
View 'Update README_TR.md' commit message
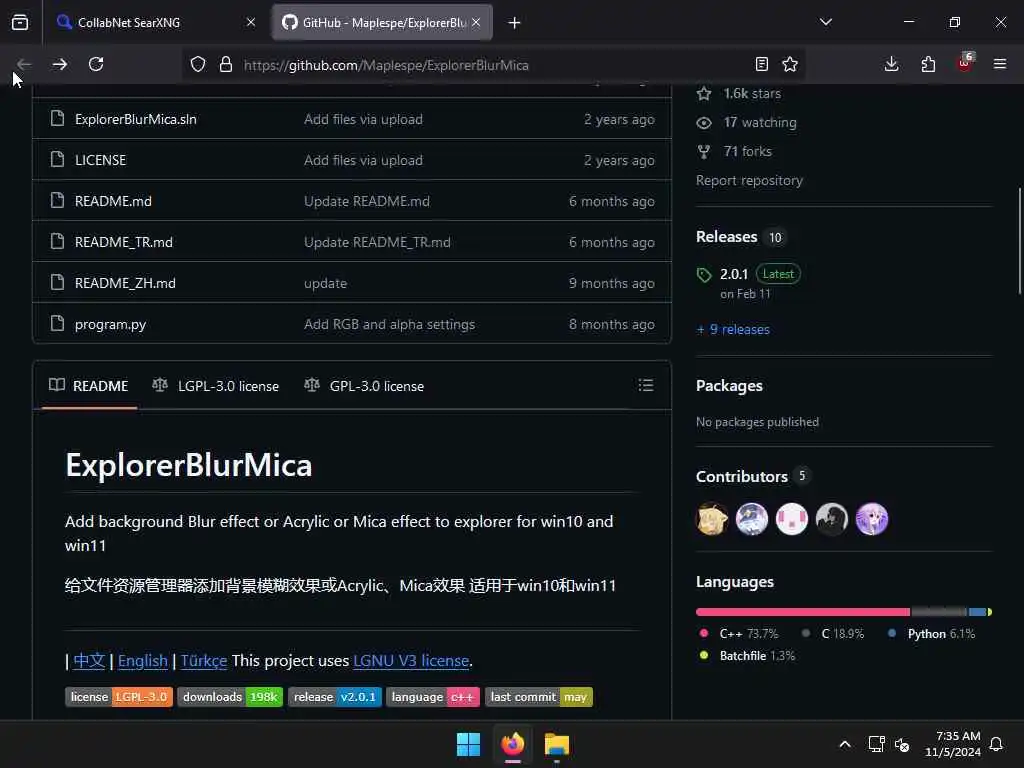[377, 242]
